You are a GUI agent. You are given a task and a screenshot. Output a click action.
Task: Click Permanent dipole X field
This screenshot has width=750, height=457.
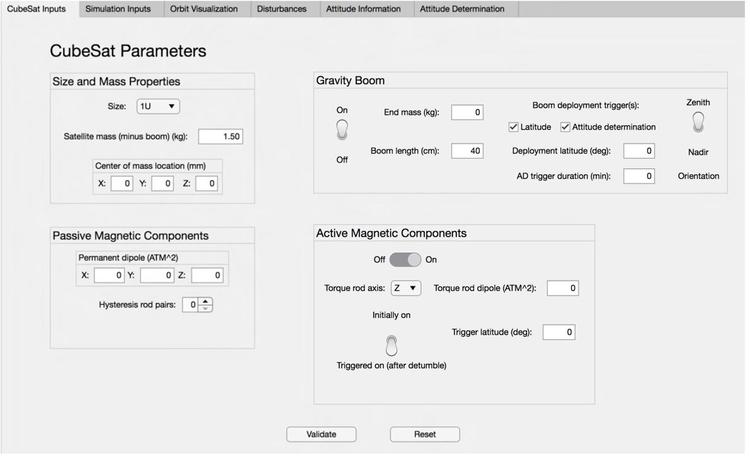(109, 275)
